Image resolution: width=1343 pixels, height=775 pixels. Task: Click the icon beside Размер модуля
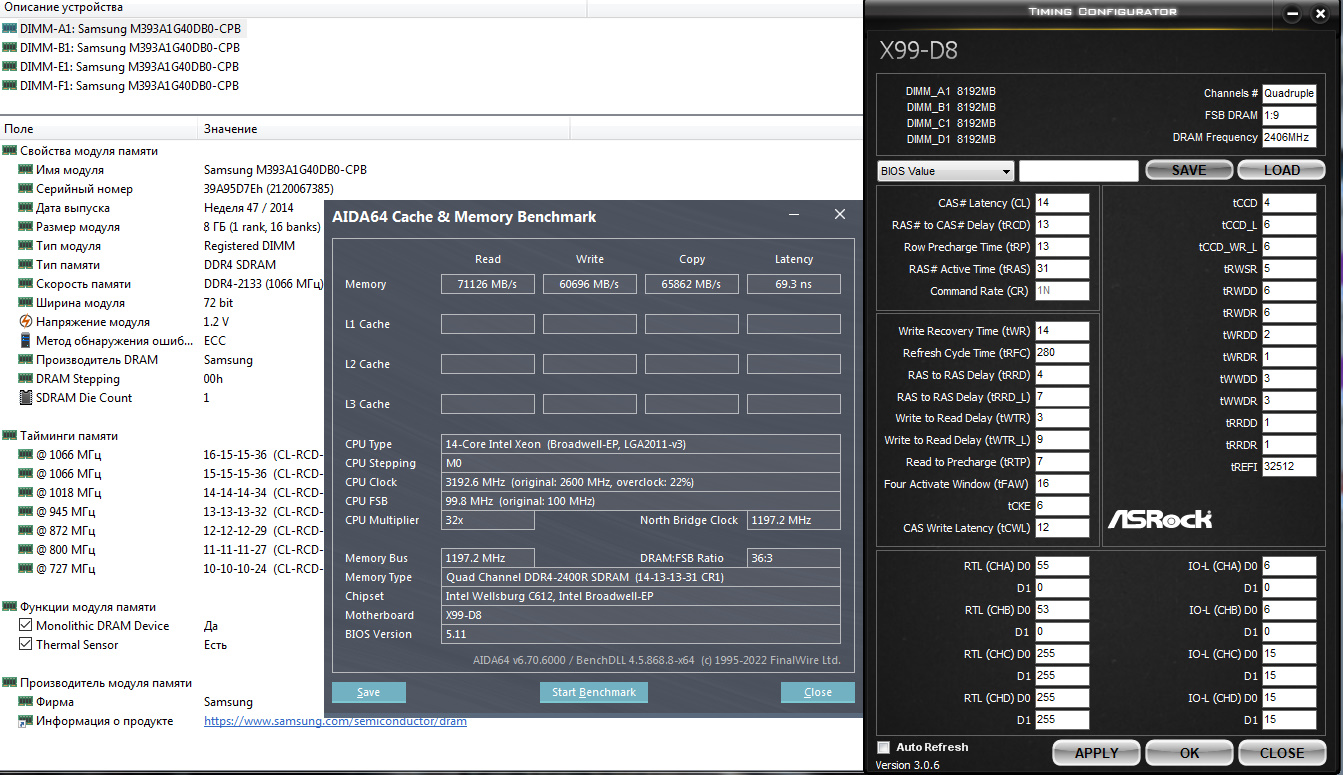tap(26, 227)
